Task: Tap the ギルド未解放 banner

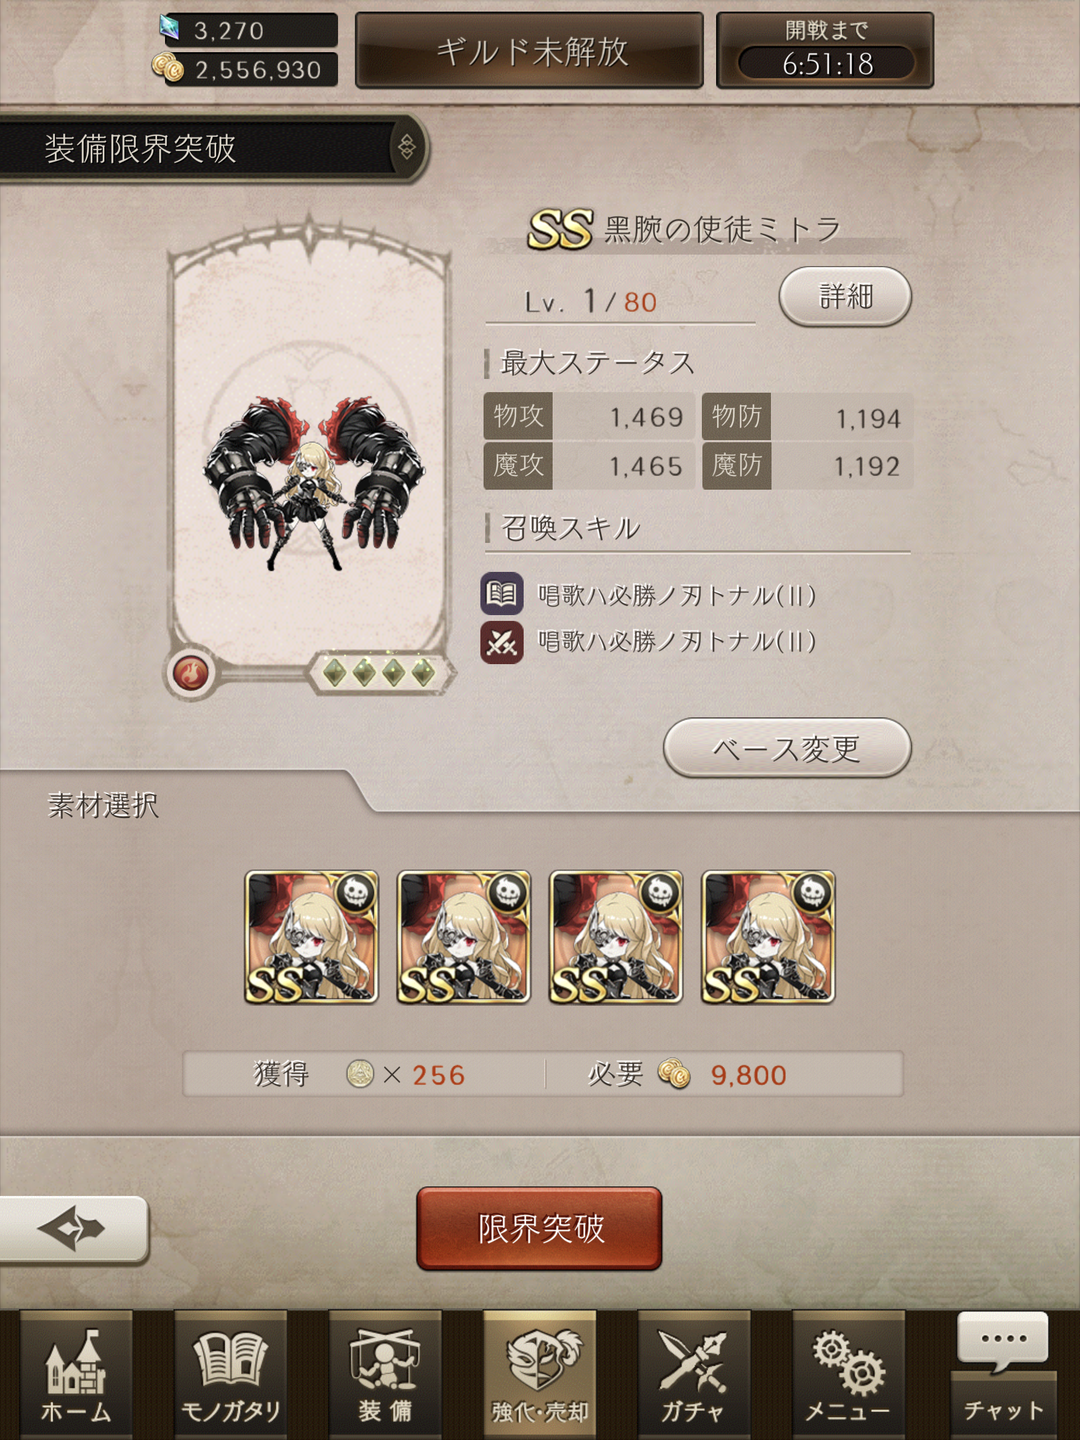Action: [530, 51]
